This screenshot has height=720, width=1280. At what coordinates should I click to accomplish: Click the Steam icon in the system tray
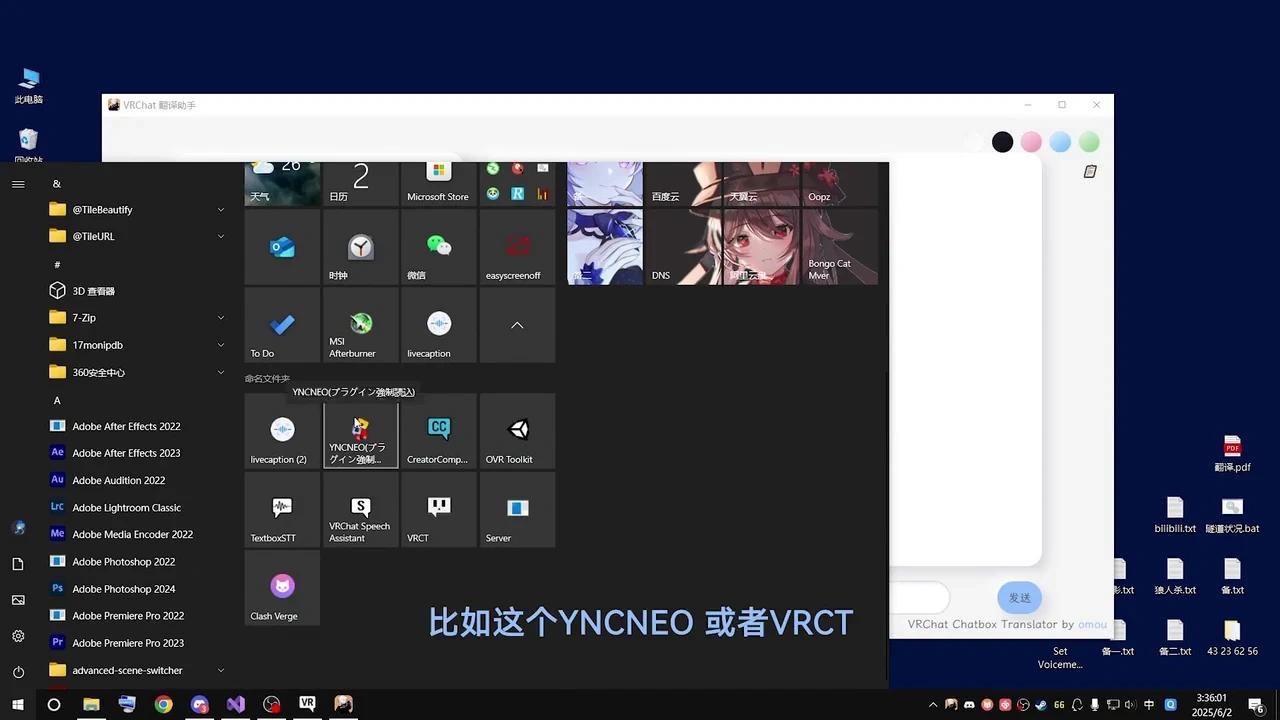tap(1040, 705)
